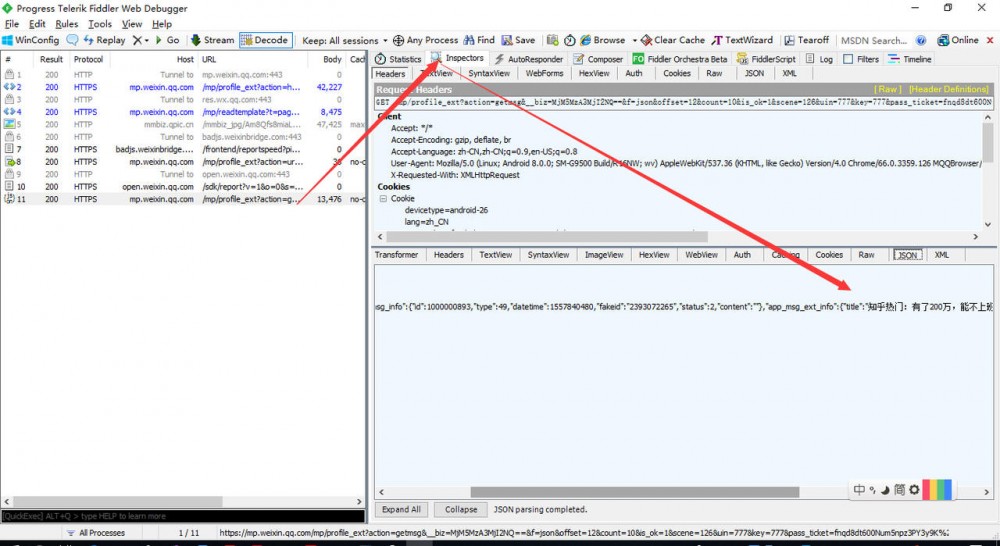Click the IME moon icon

(885, 490)
